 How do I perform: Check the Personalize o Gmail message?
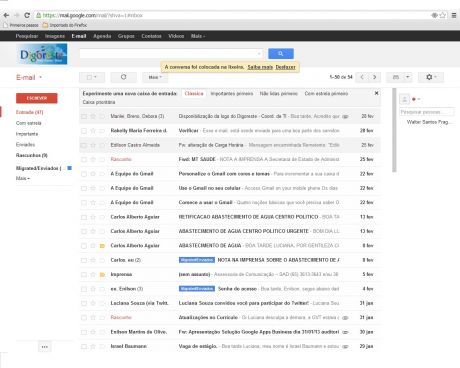coord(84,174)
